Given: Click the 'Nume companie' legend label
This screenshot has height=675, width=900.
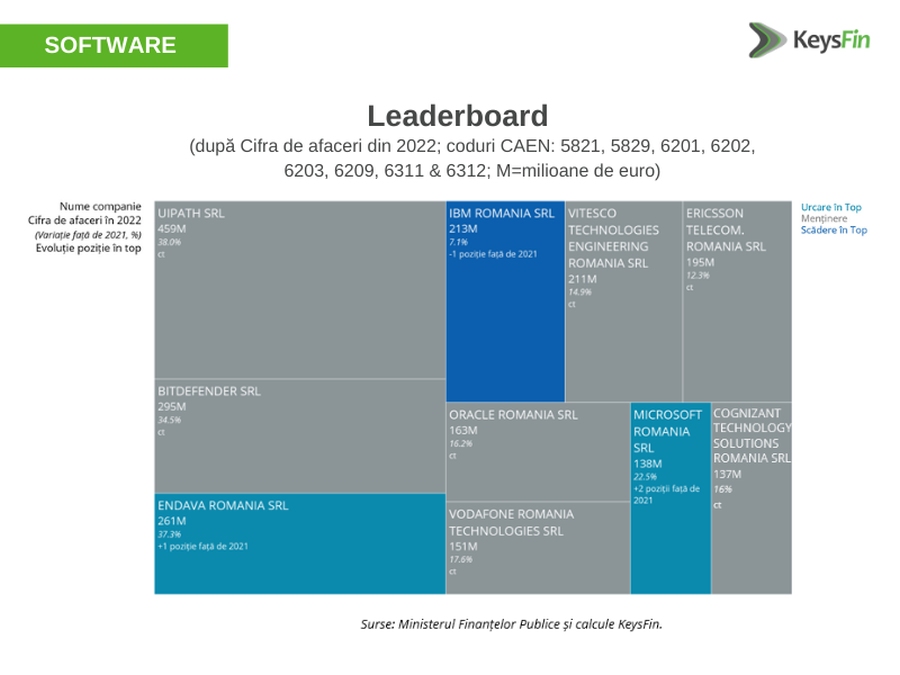Looking at the screenshot, I should tap(100, 207).
